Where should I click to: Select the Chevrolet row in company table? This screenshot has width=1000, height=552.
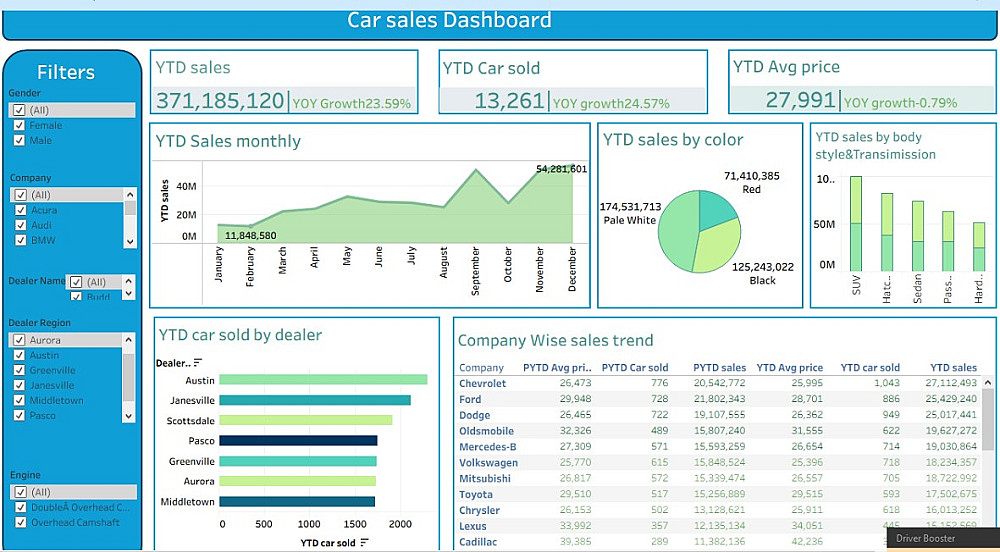coord(483,383)
